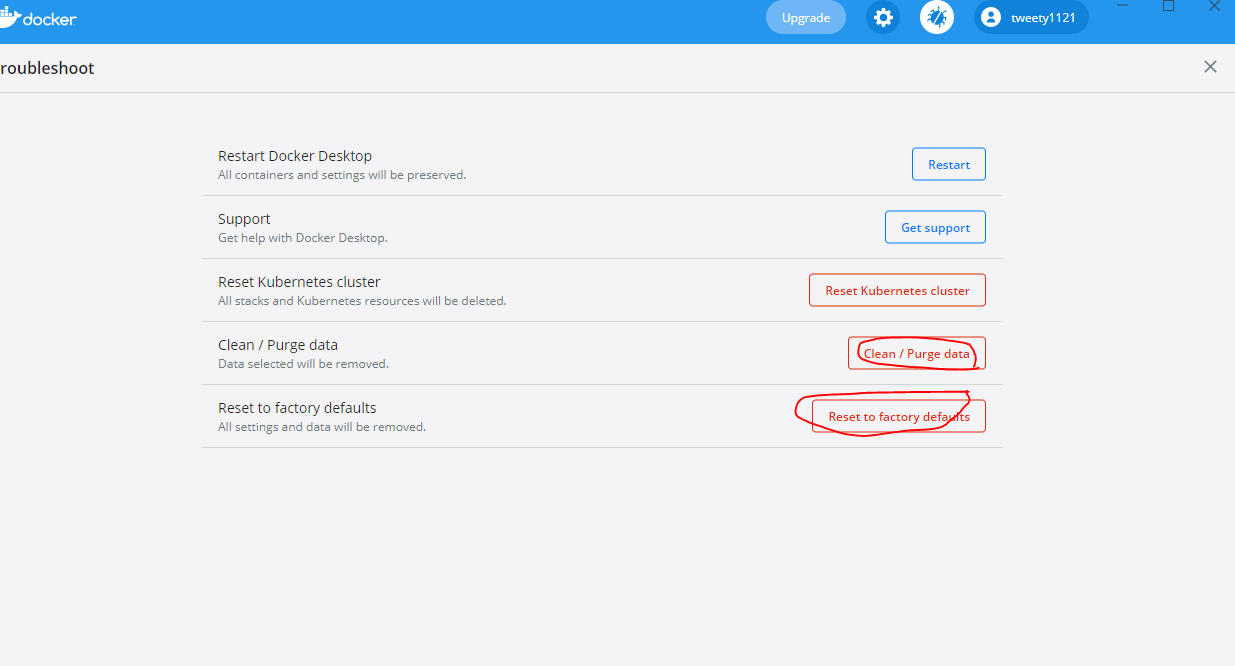Image resolution: width=1235 pixels, height=666 pixels.
Task: Select the Restart Docker Desktop label
Action: point(295,156)
